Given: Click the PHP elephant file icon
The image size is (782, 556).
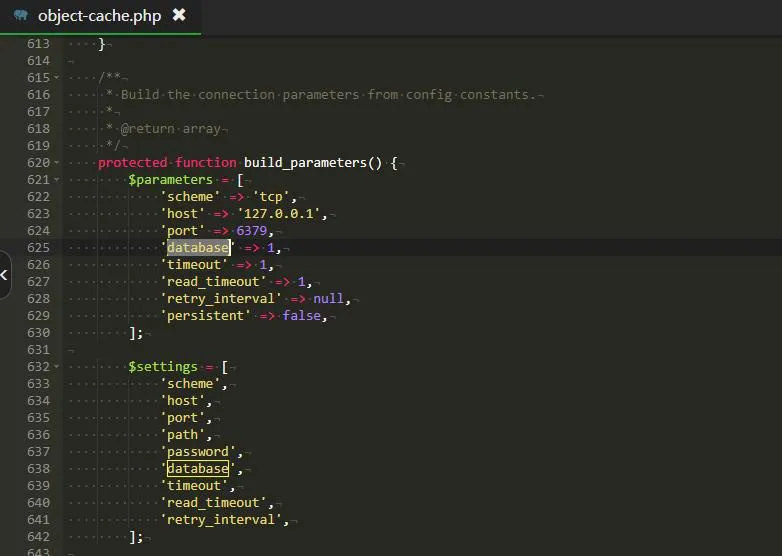Looking at the screenshot, I should pyautogui.click(x=20, y=16).
